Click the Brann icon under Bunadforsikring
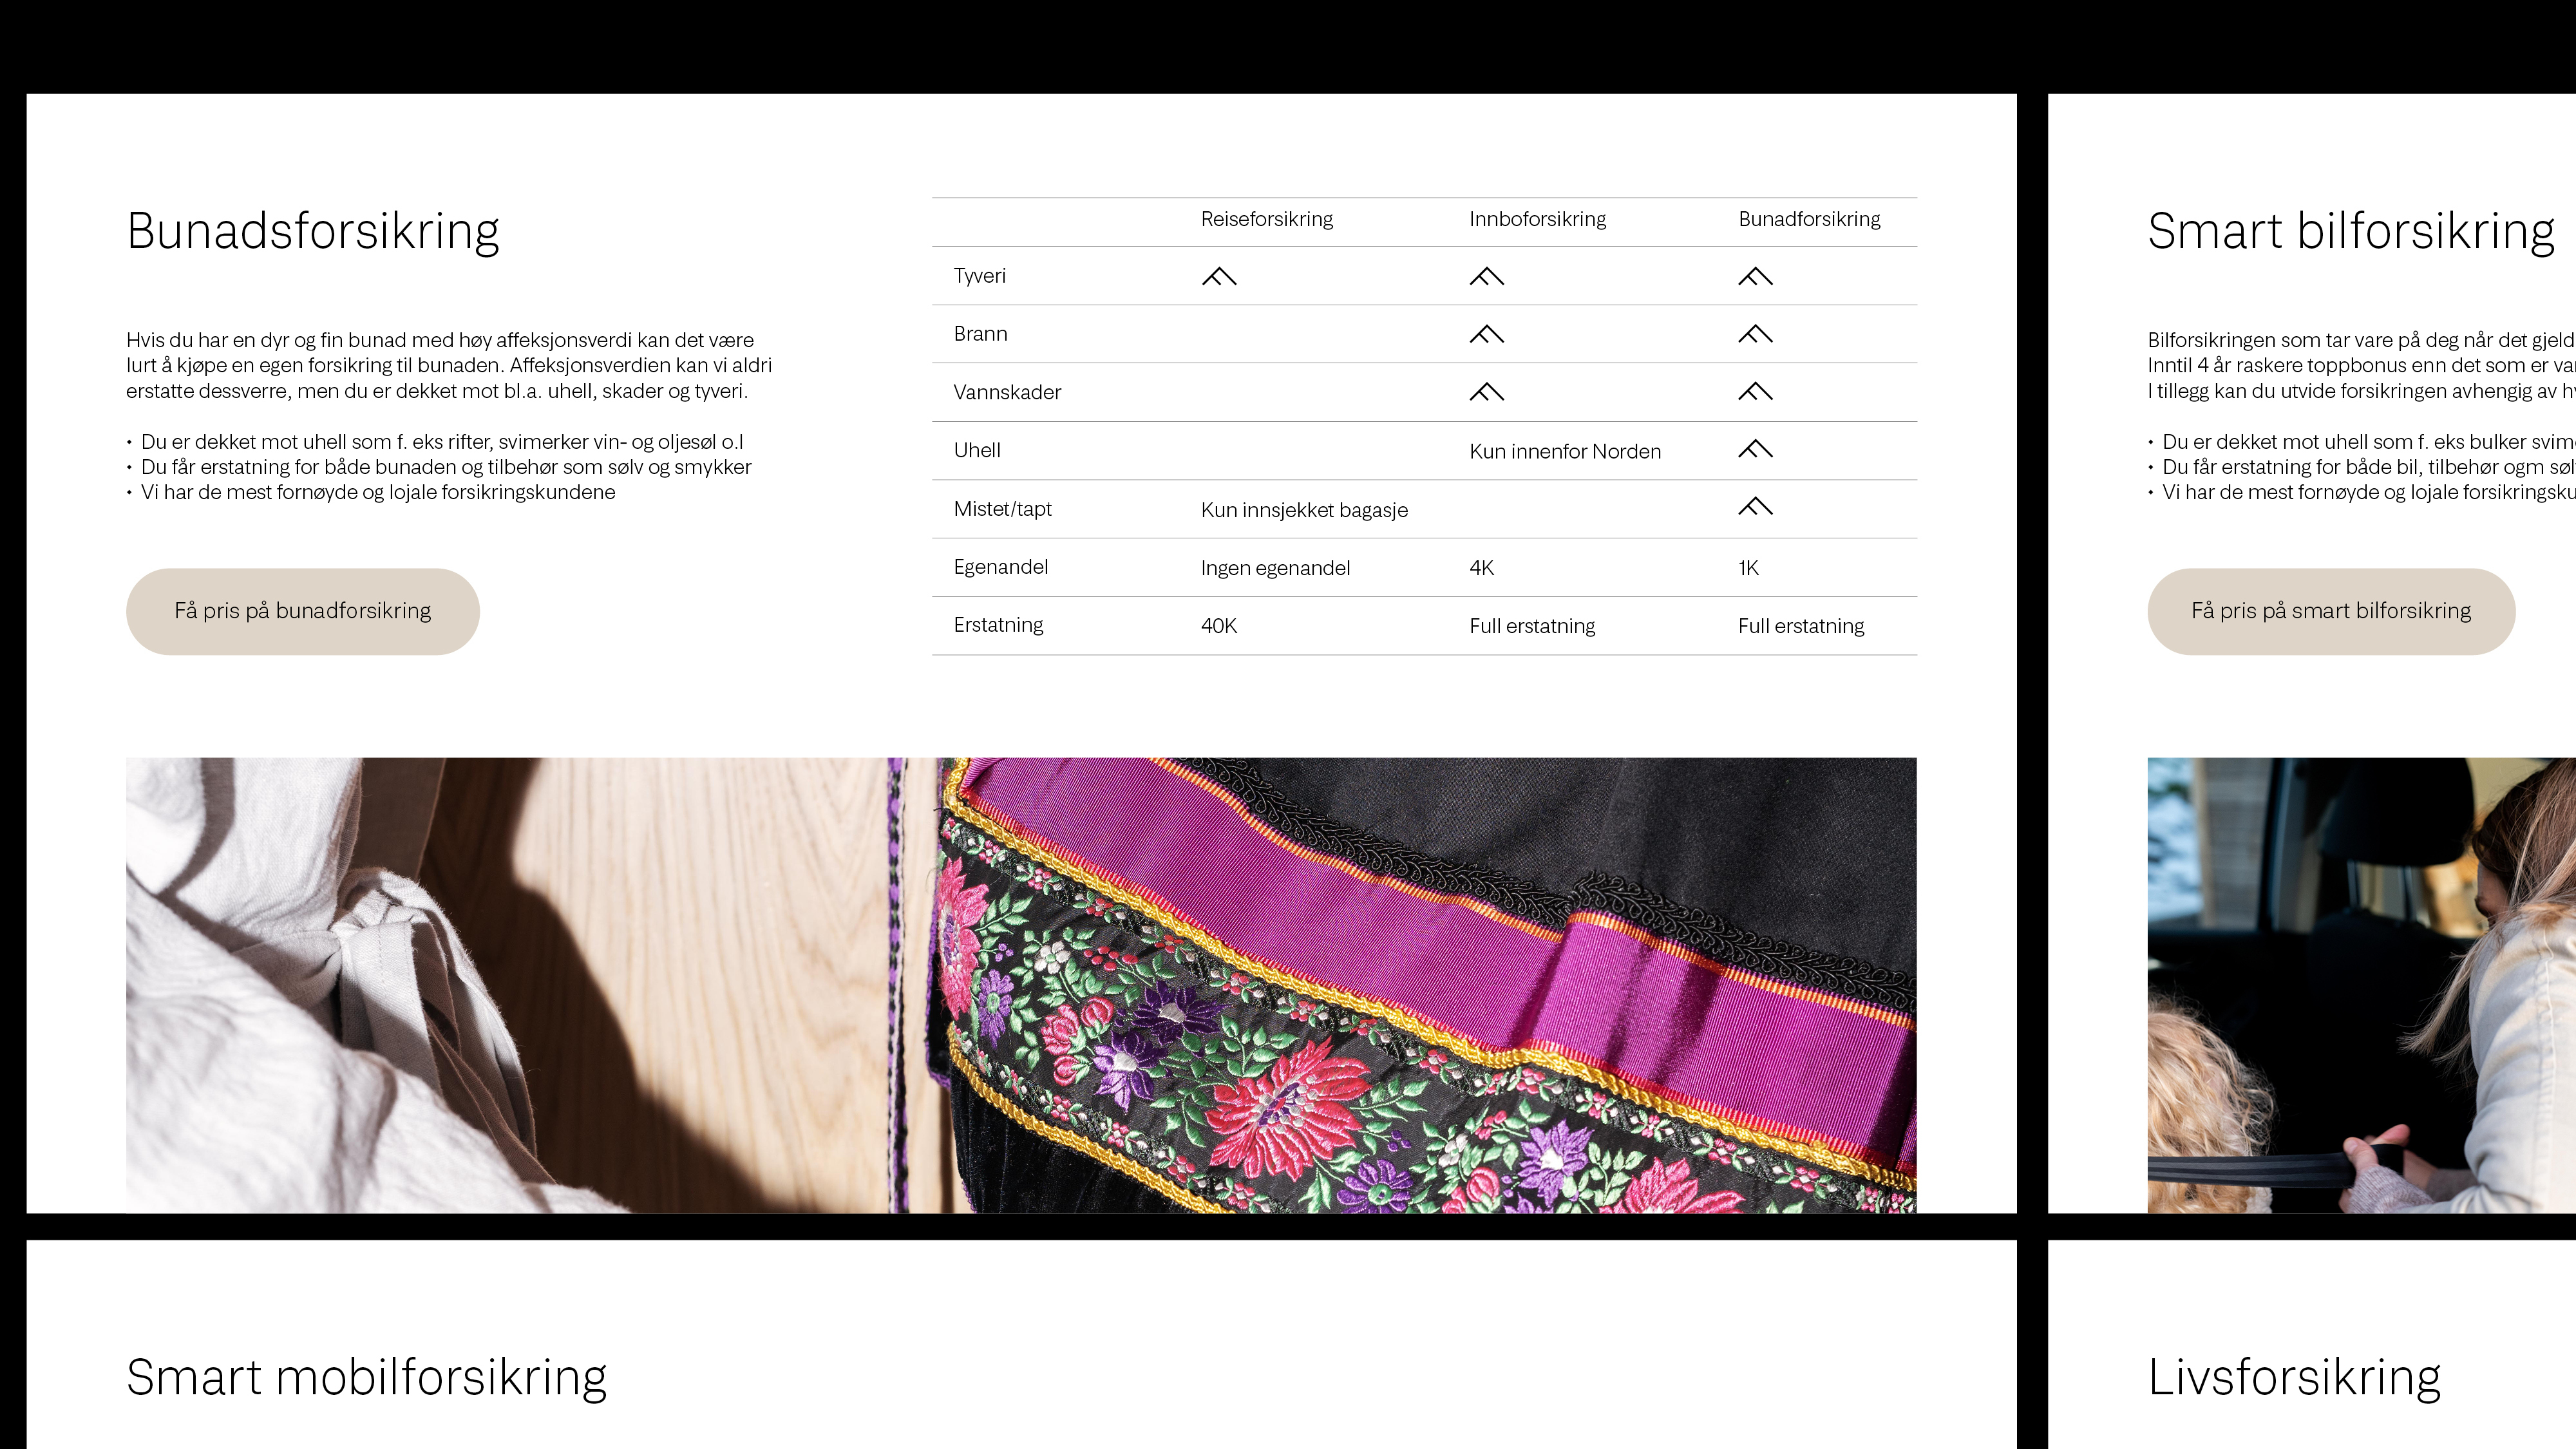Image resolution: width=2576 pixels, height=1449 pixels. coord(1755,334)
